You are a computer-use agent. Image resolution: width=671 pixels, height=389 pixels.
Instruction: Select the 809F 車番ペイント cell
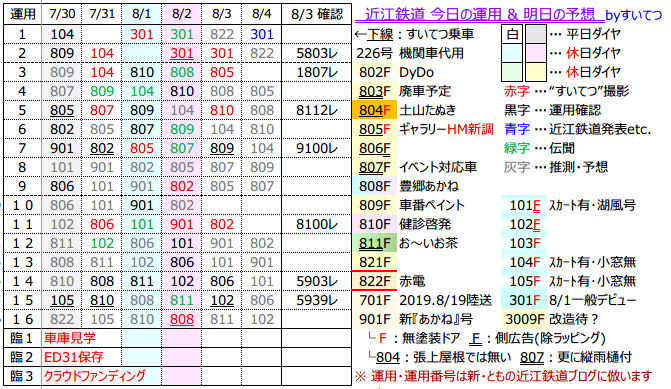coord(375,205)
